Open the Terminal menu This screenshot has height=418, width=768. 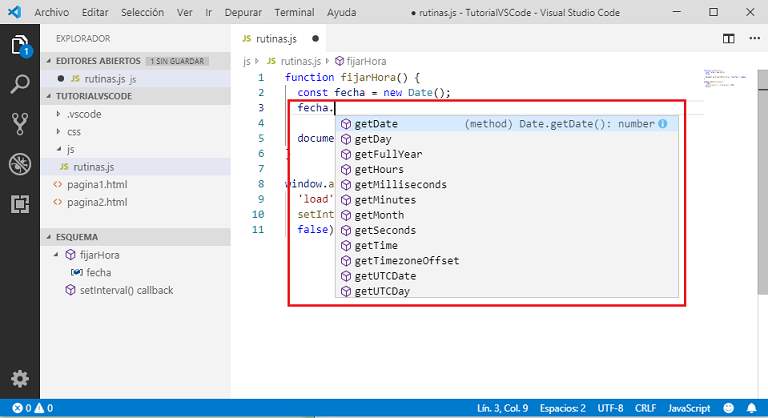click(294, 12)
